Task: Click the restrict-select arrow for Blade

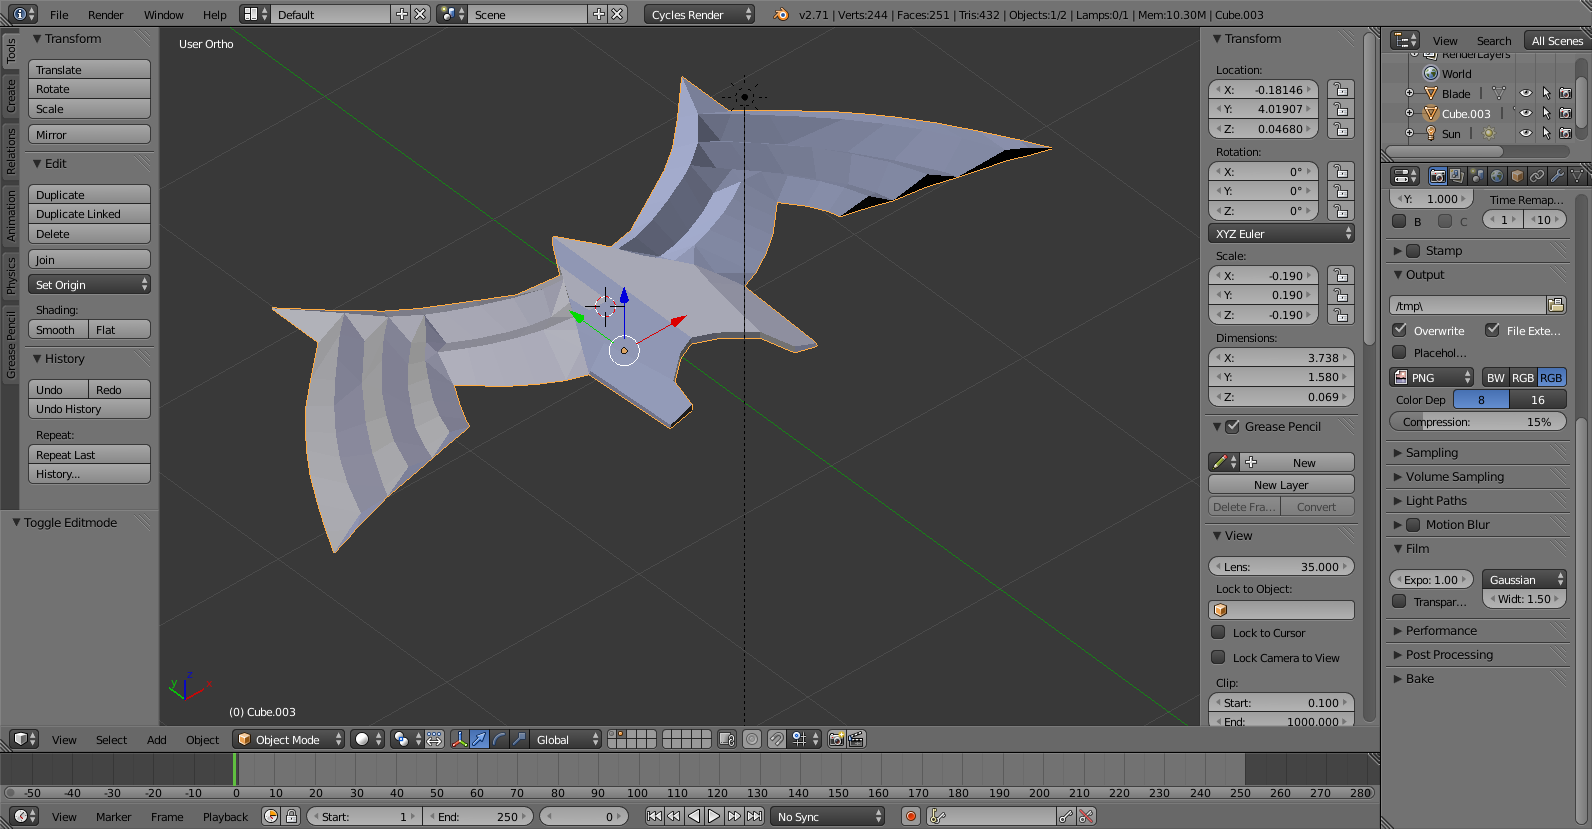Action: pyautogui.click(x=1546, y=93)
